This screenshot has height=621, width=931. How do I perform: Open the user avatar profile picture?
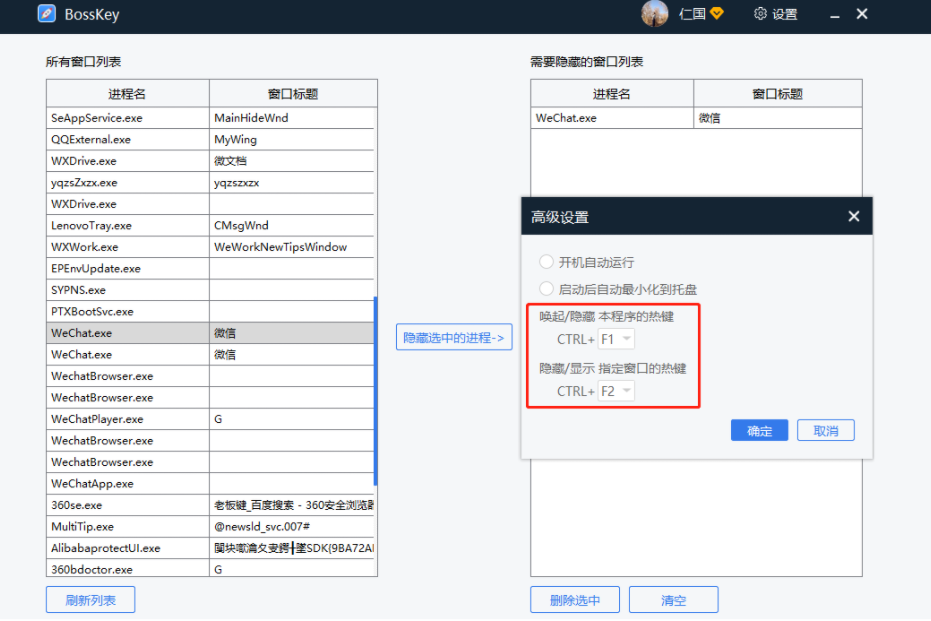[x=654, y=14]
